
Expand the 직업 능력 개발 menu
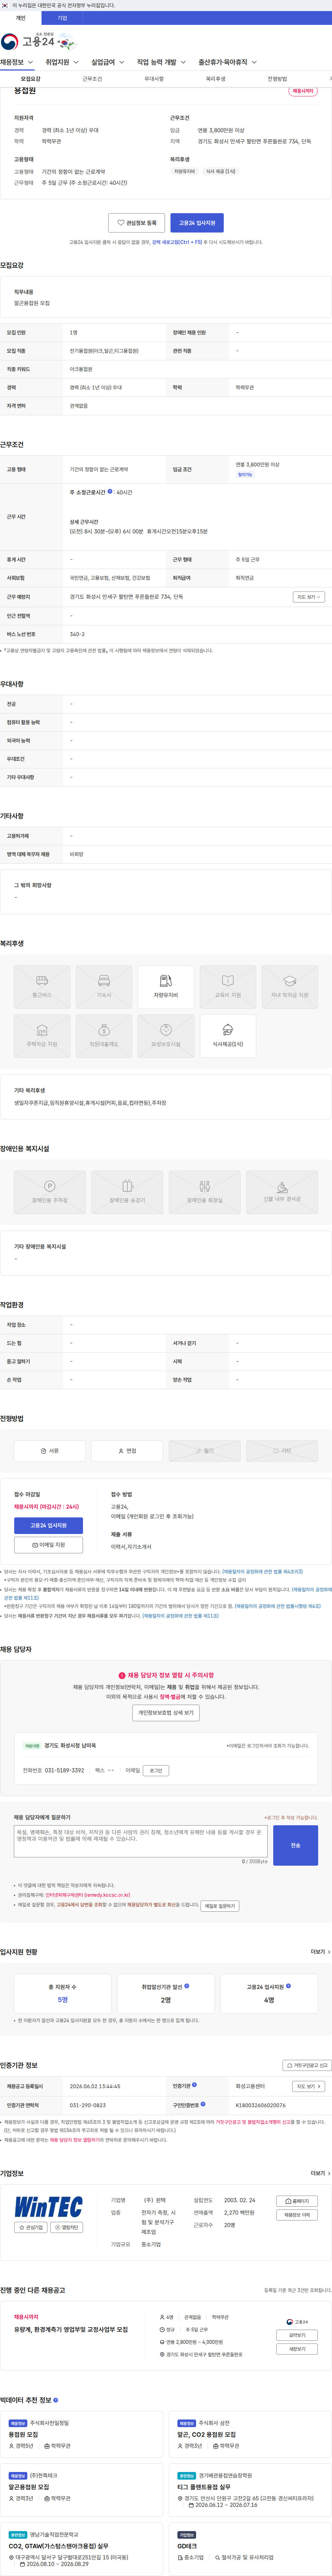coord(161,62)
